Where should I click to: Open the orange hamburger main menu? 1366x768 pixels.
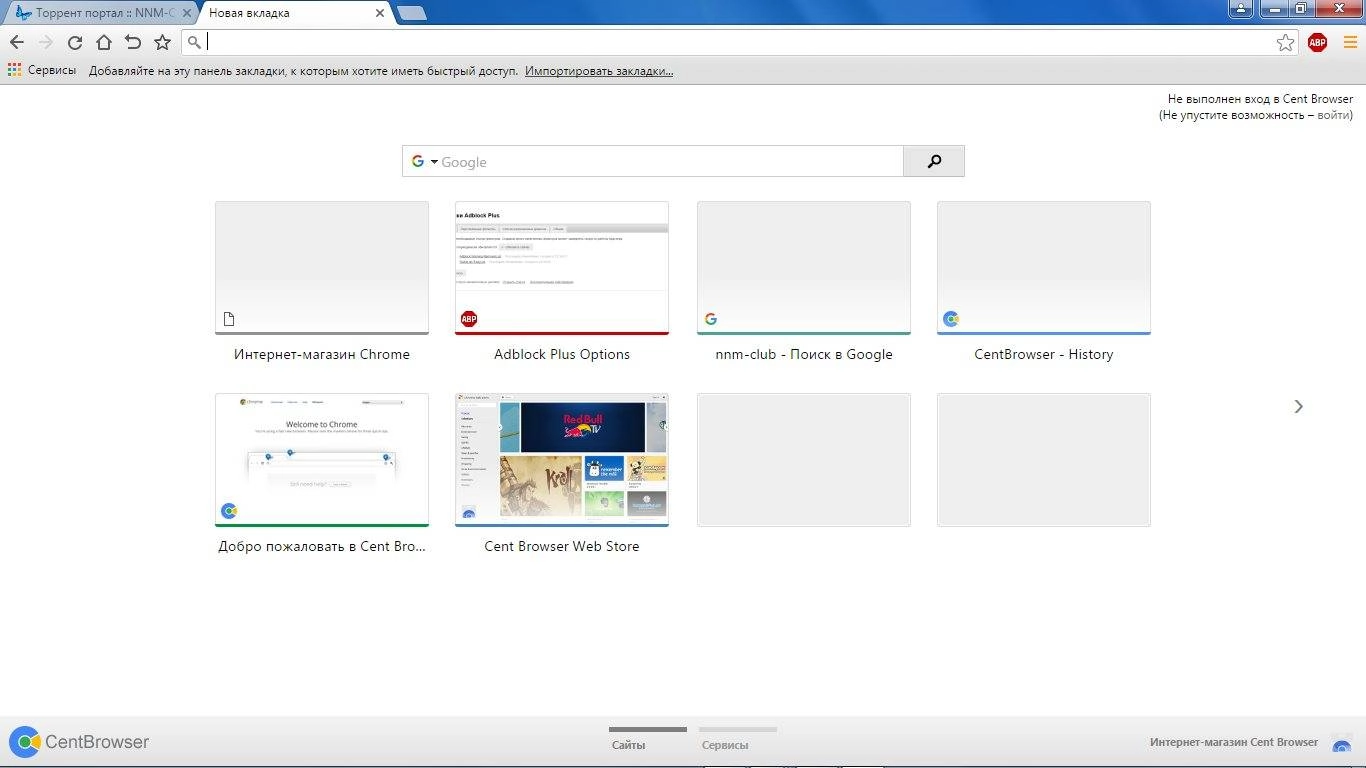1350,42
